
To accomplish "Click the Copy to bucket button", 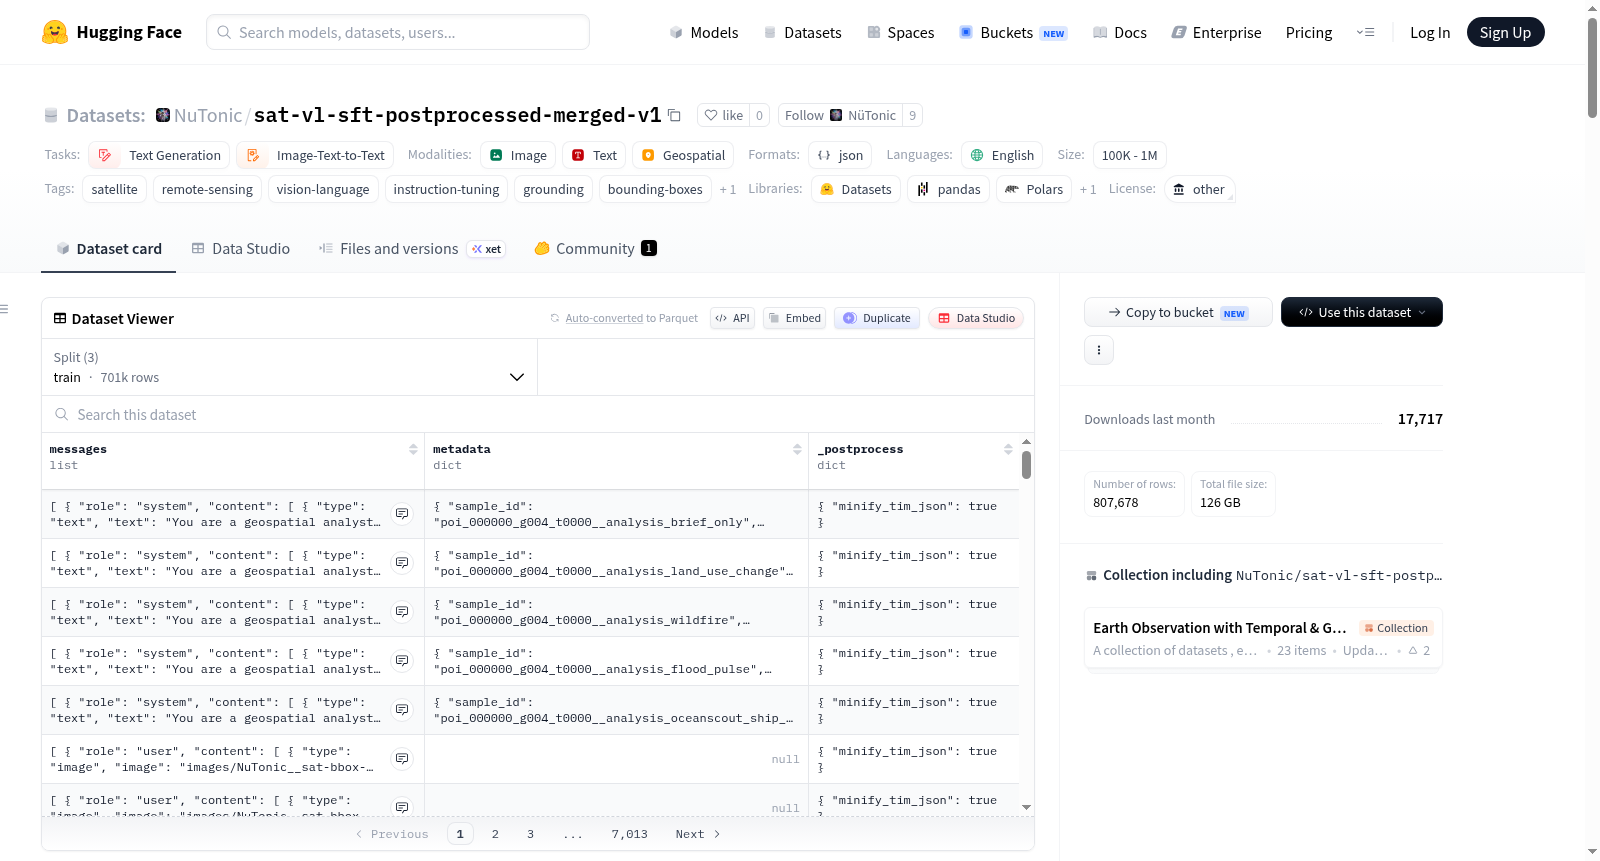I will 1178,312.
